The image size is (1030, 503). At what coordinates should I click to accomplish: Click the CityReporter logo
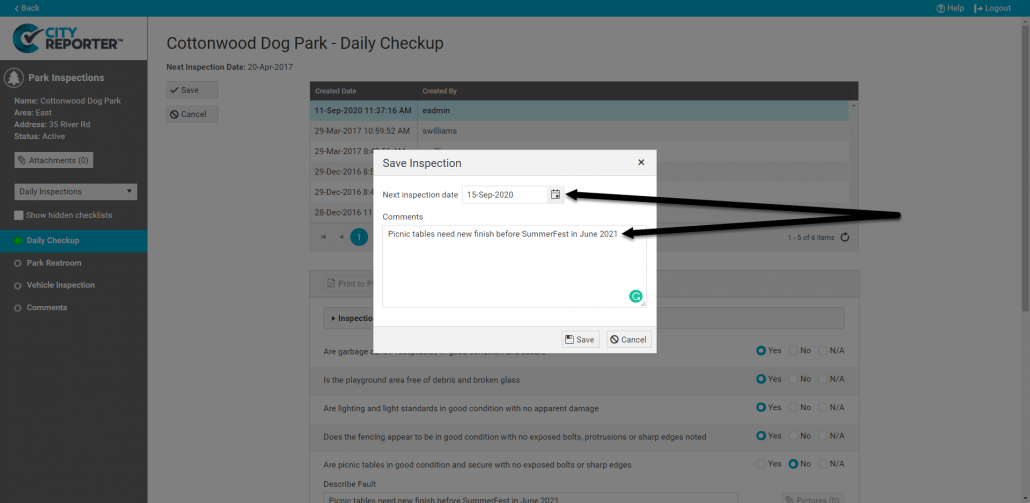68,41
